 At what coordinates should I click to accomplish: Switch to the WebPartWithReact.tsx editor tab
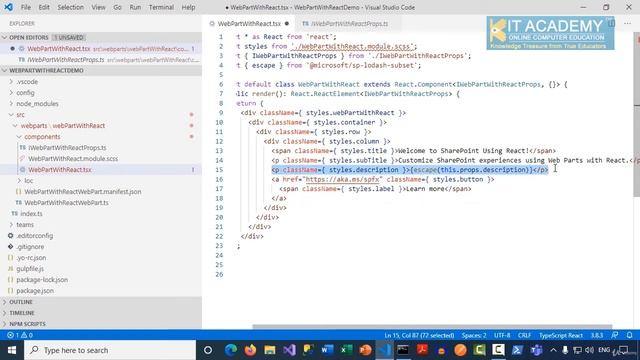(249, 24)
